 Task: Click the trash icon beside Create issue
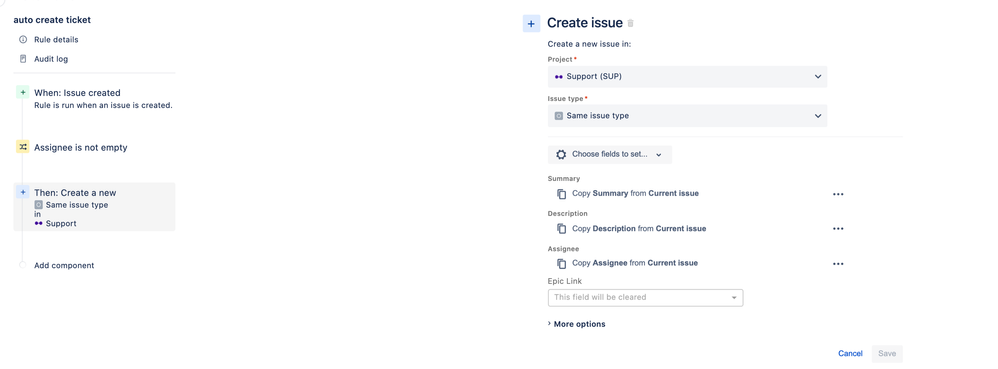(631, 24)
